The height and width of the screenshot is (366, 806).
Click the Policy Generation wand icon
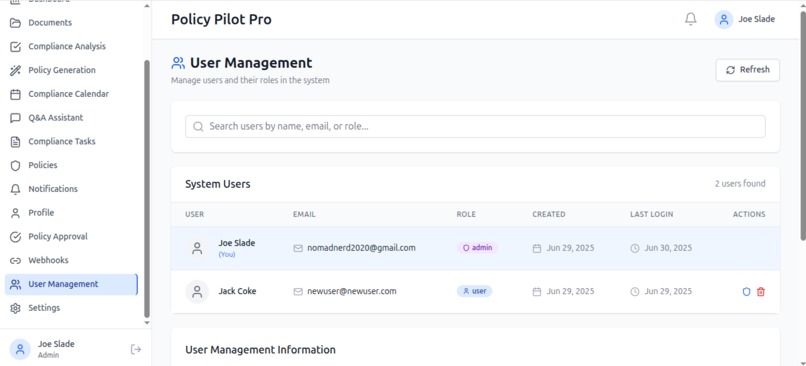[x=15, y=70]
